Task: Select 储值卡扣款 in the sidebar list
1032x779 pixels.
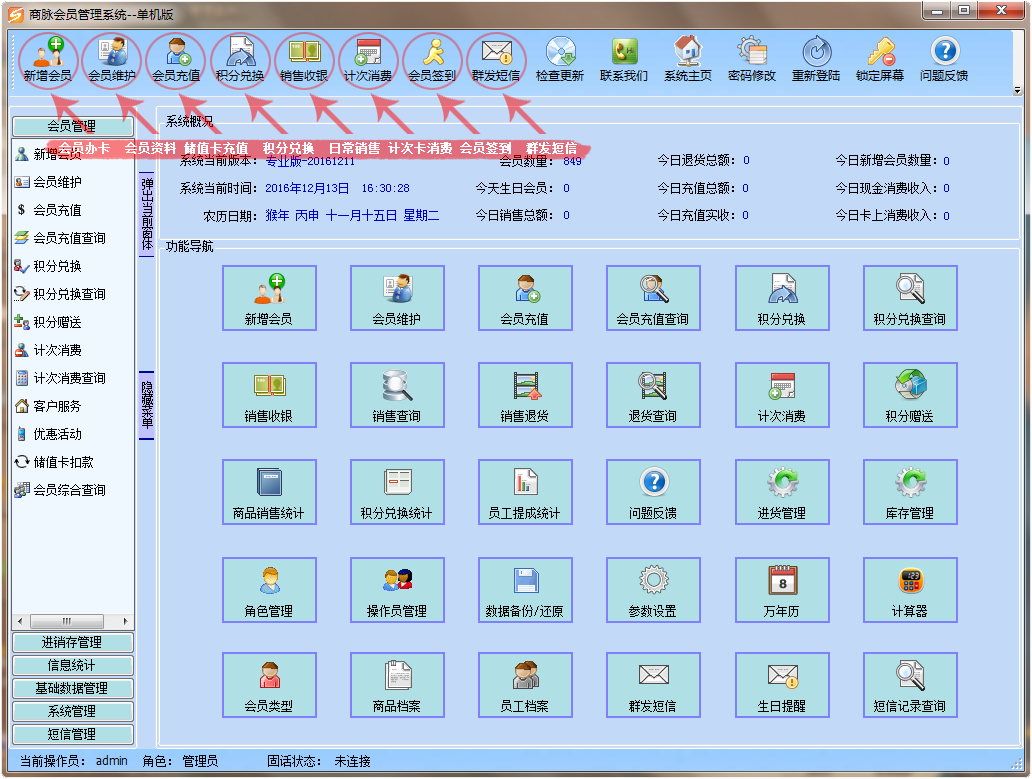Action: 55,463
